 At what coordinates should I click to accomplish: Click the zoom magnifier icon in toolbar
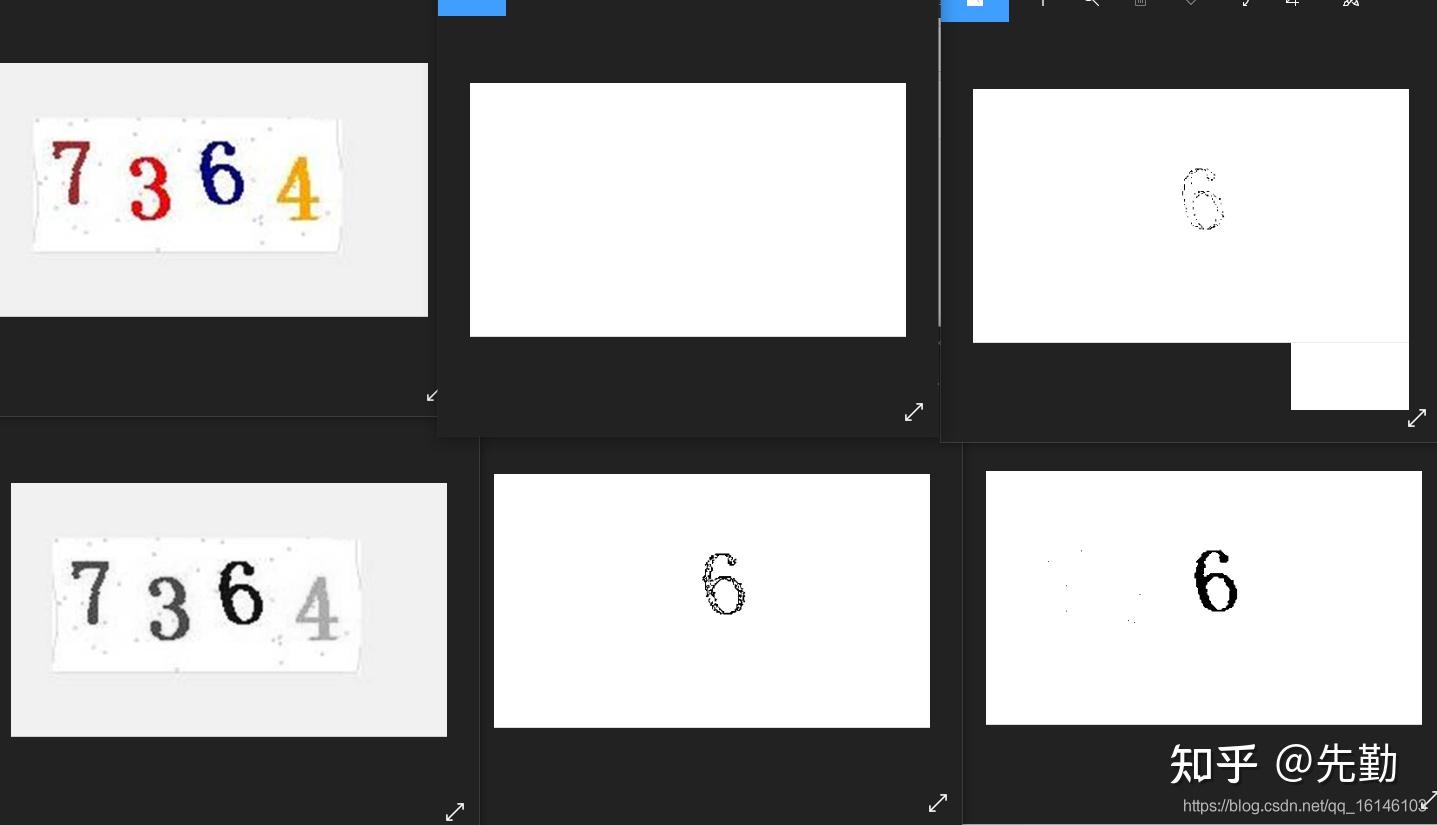tap(1091, 3)
